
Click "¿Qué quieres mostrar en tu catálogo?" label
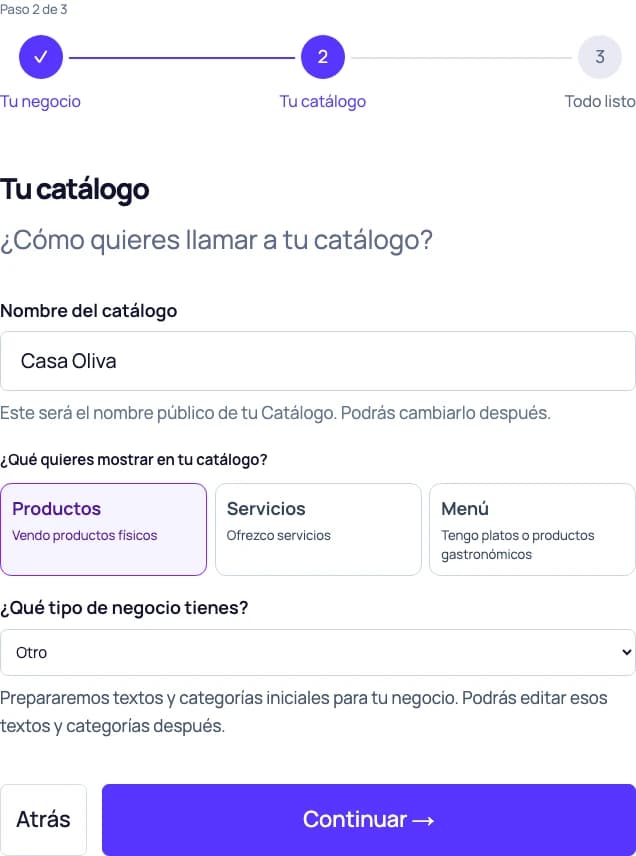coord(134,460)
